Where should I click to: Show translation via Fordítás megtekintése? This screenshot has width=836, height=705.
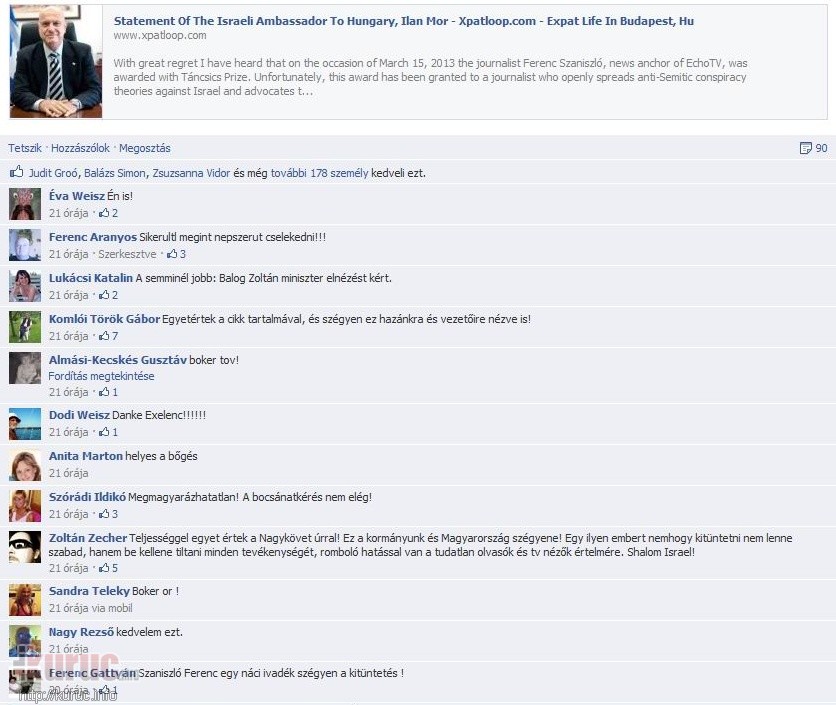point(101,376)
